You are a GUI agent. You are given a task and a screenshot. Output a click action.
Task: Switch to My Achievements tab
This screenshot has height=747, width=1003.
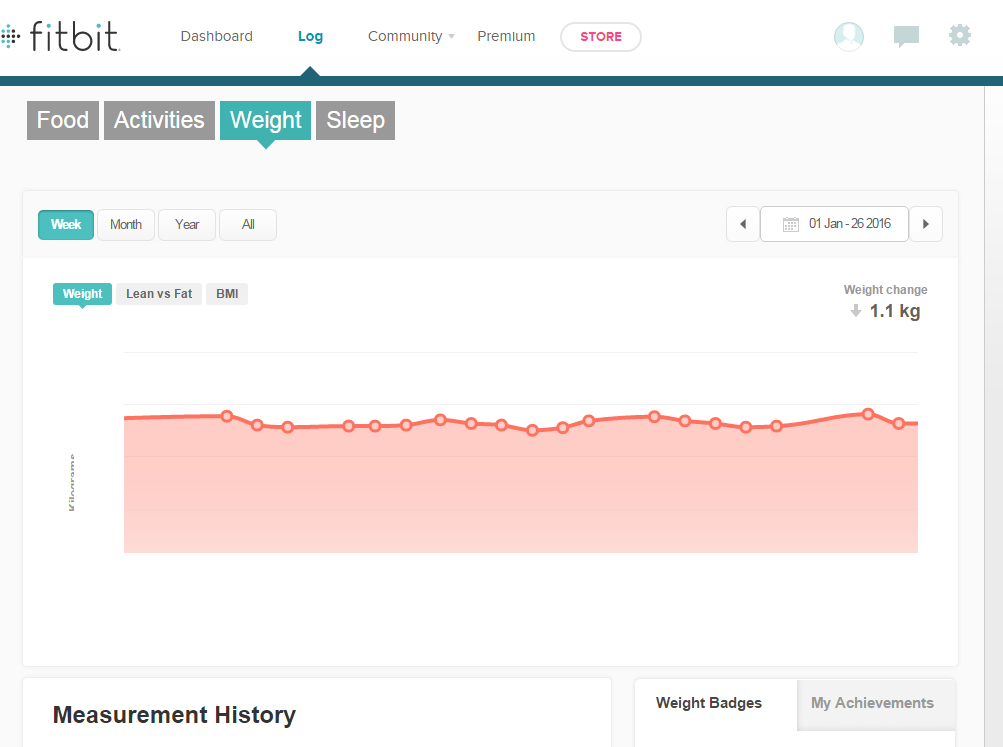[872, 703]
